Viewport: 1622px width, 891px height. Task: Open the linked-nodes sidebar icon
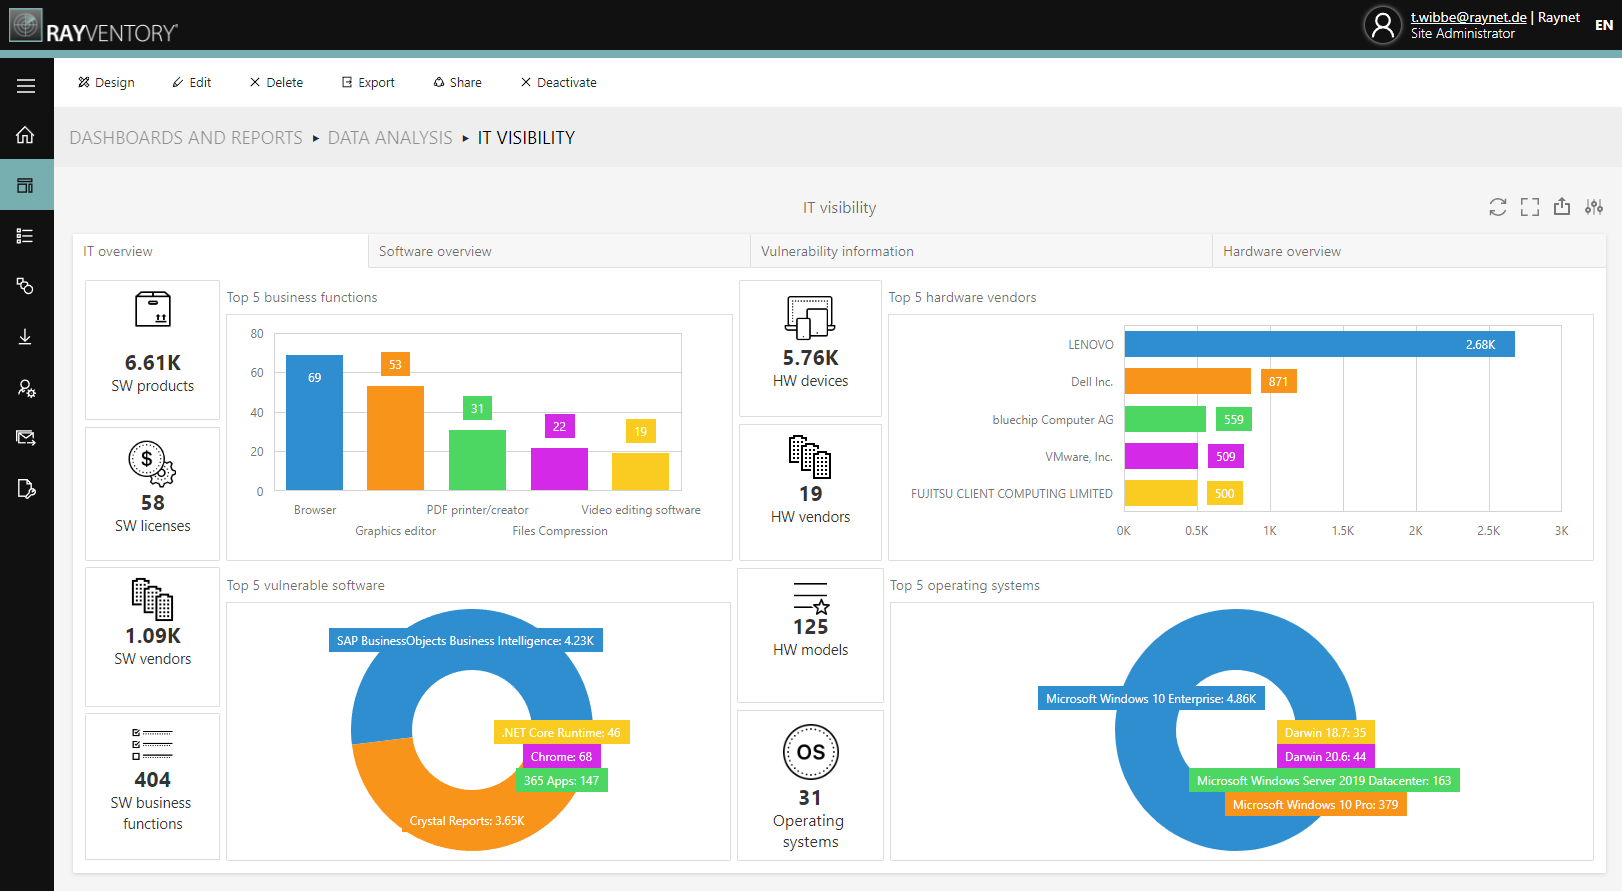tap(26, 286)
